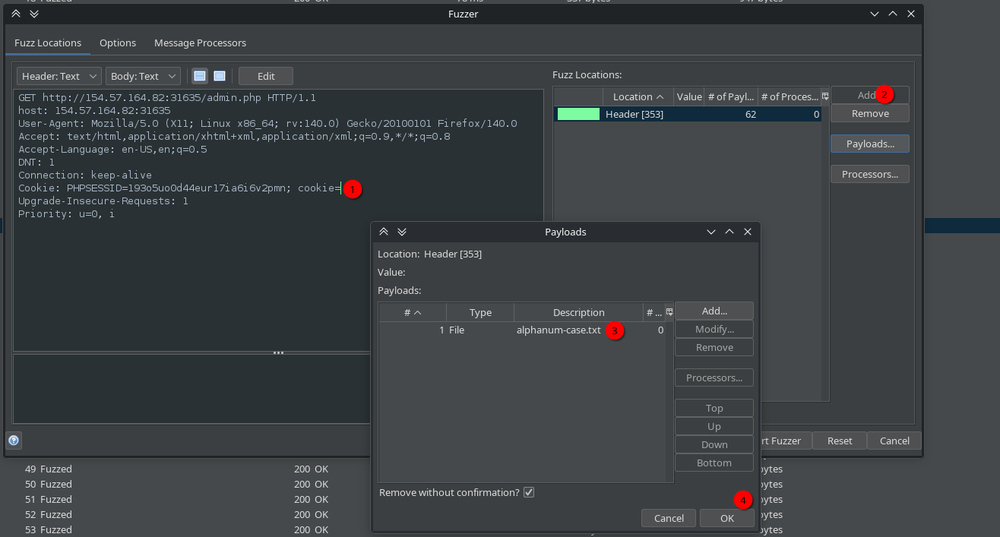Select the first split view layout icon
This screenshot has width=1000, height=537.
pos(200,76)
